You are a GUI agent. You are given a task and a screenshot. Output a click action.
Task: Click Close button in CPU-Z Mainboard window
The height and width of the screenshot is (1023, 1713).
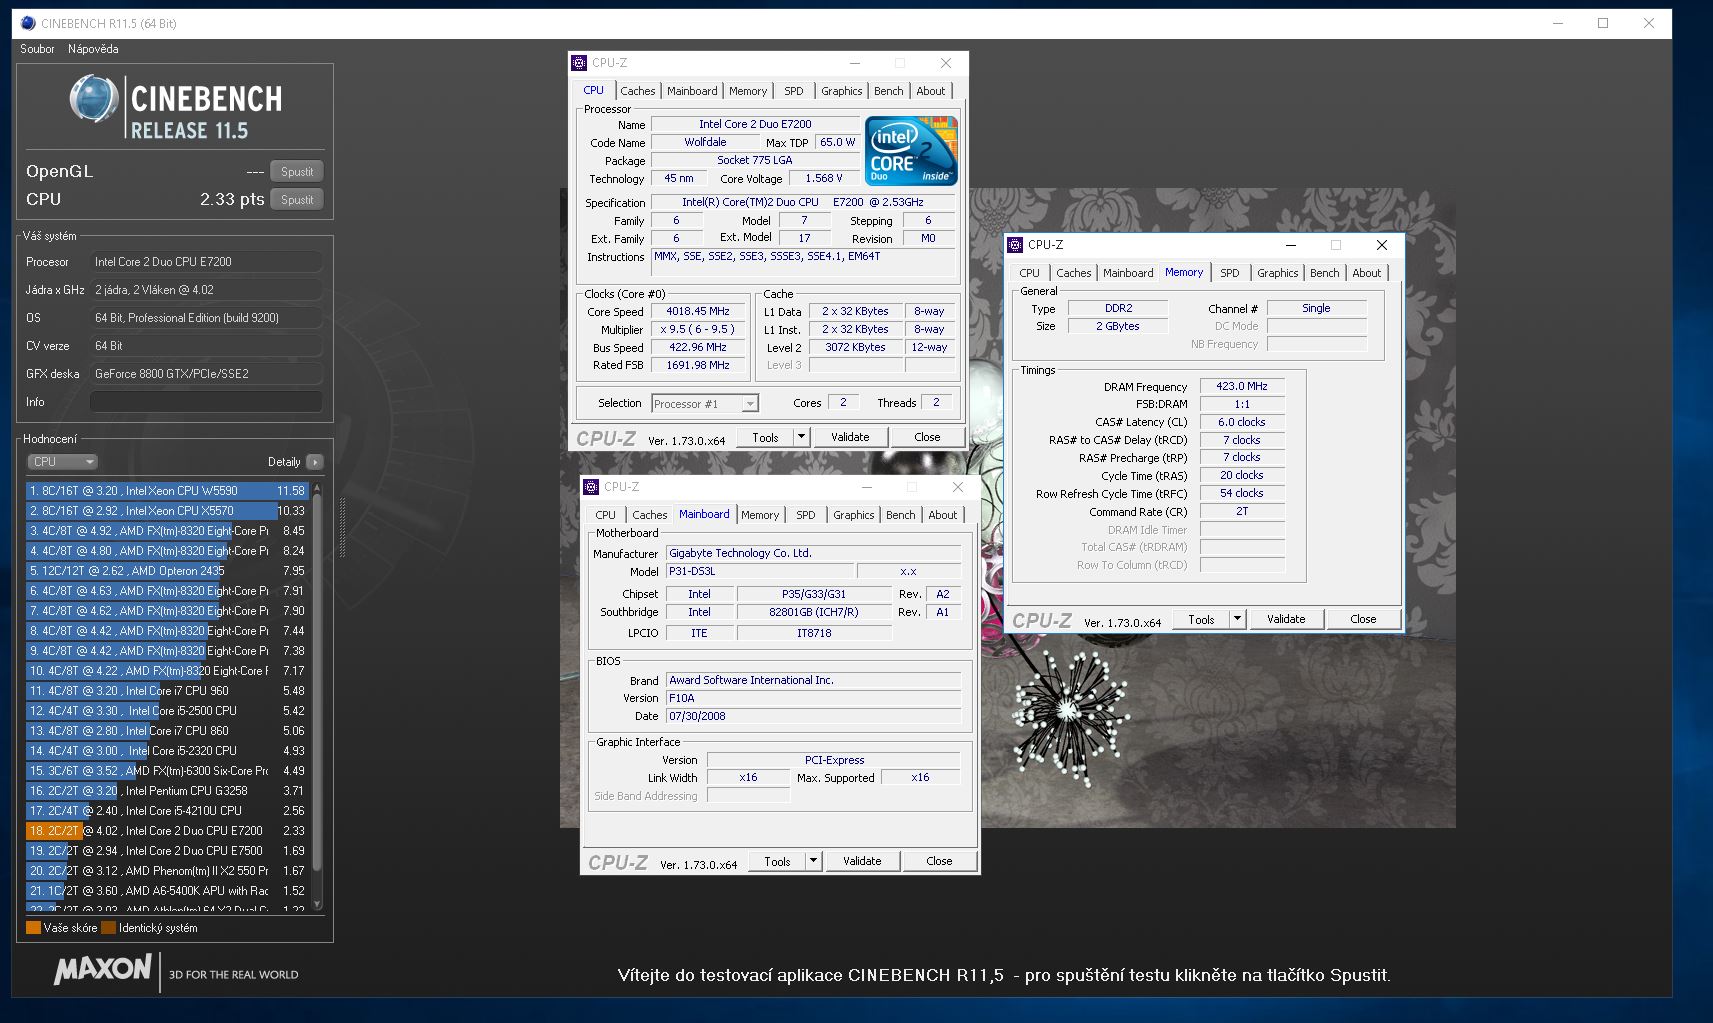(x=939, y=861)
